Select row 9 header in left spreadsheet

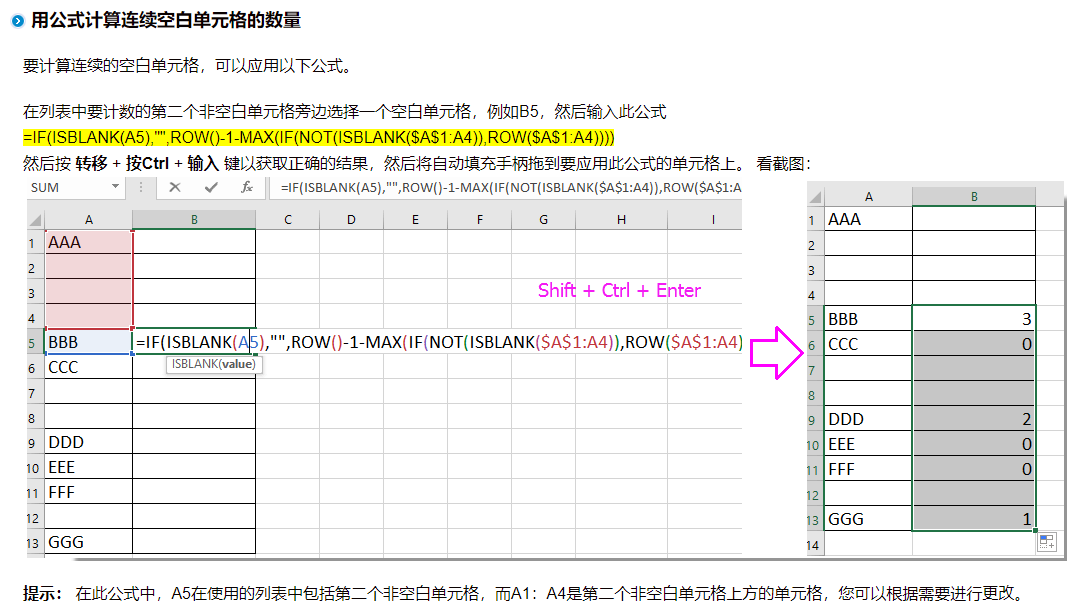pyautogui.click(x=33, y=442)
